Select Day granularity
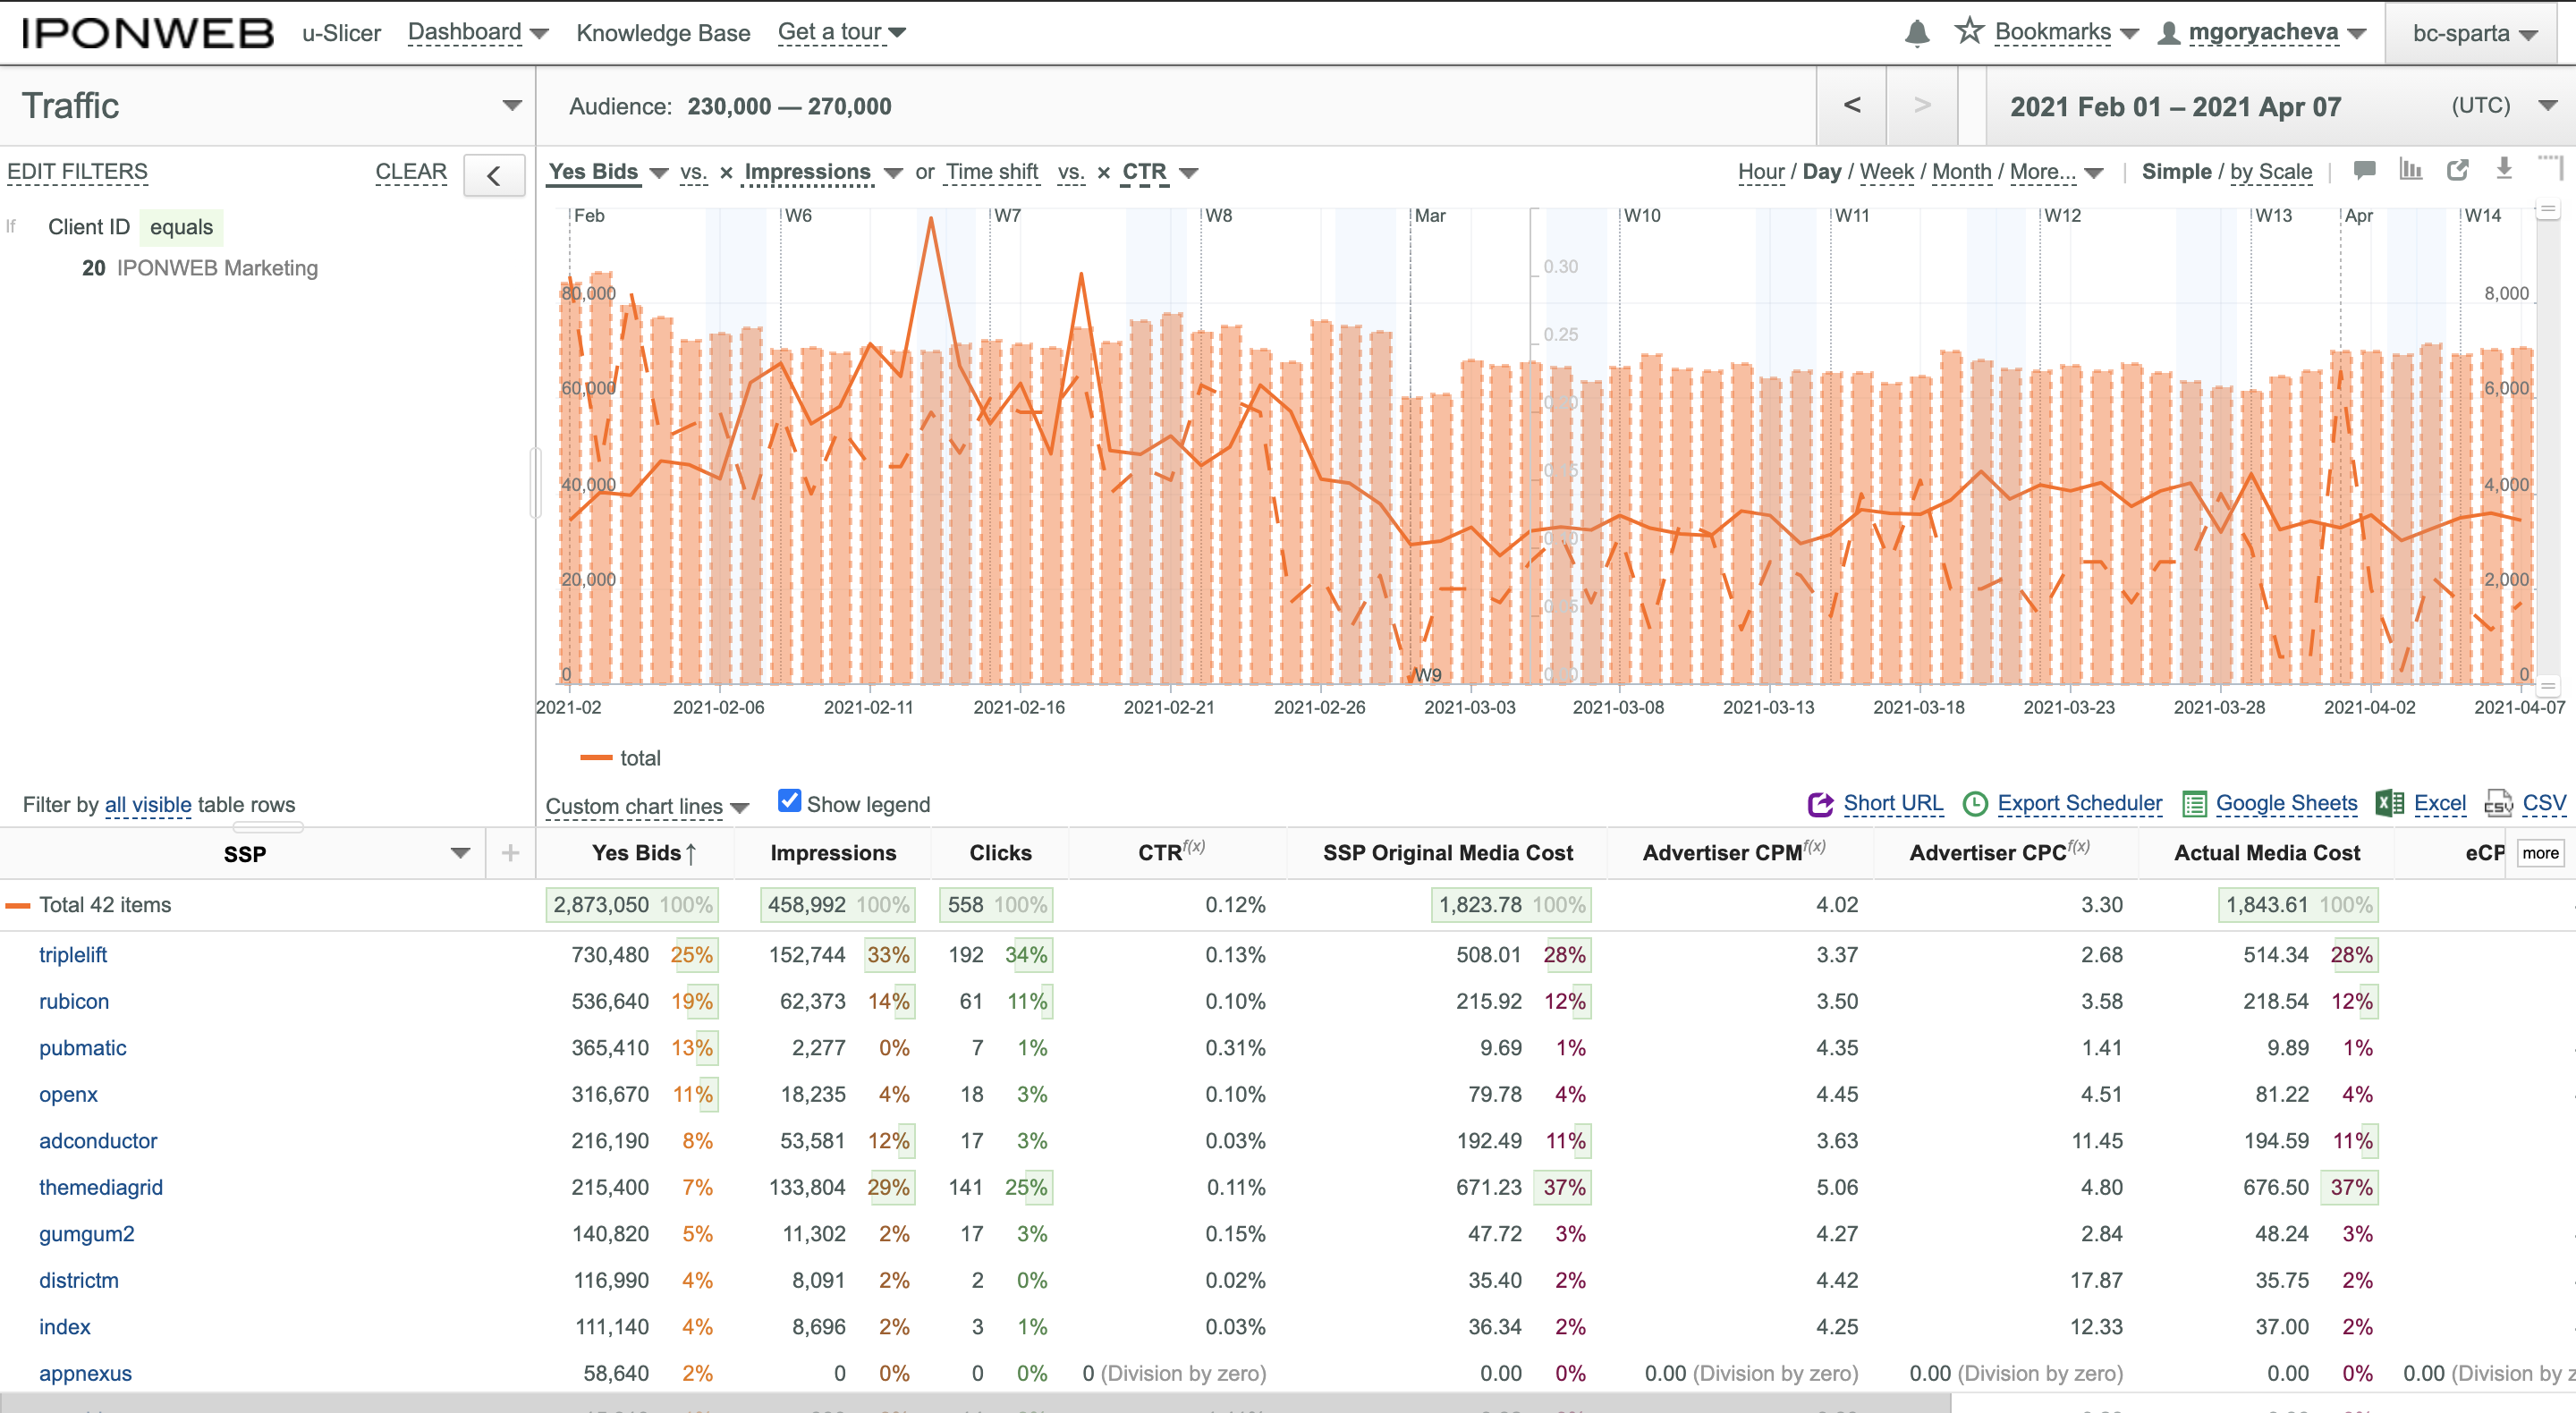This screenshot has height=1413, width=2576. pyautogui.click(x=1822, y=172)
